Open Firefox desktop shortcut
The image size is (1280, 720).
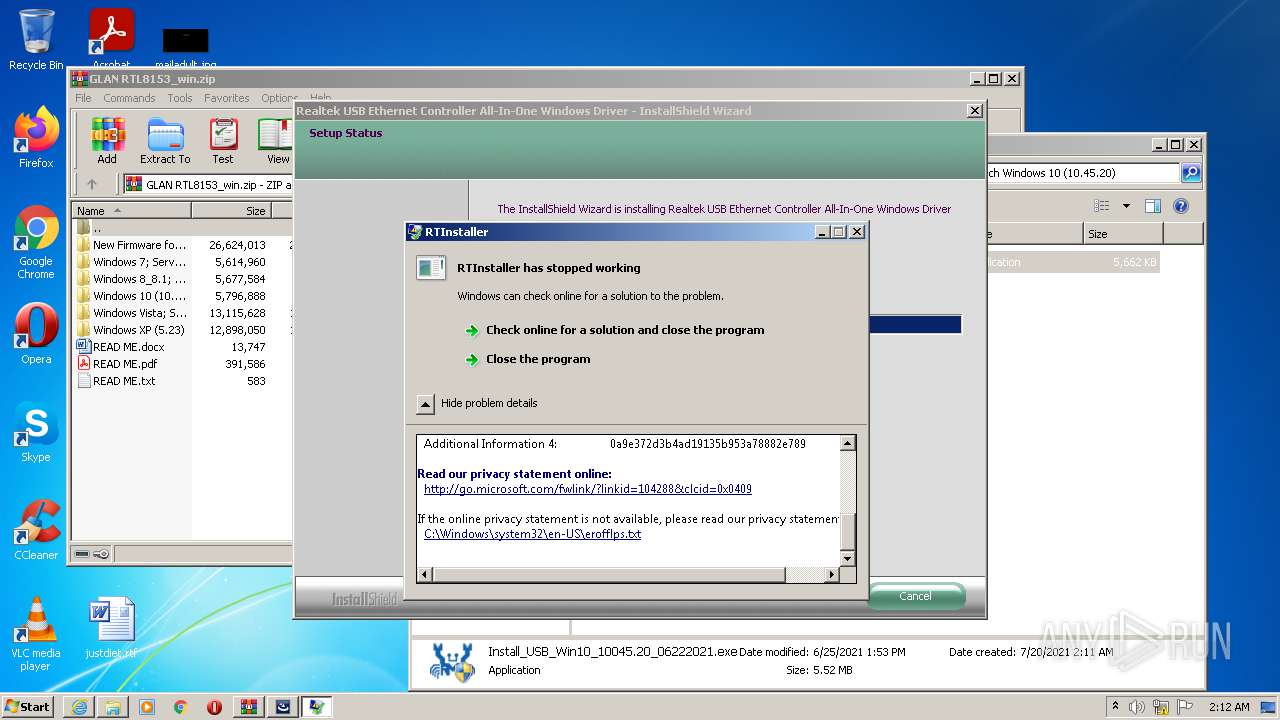[36, 138]
